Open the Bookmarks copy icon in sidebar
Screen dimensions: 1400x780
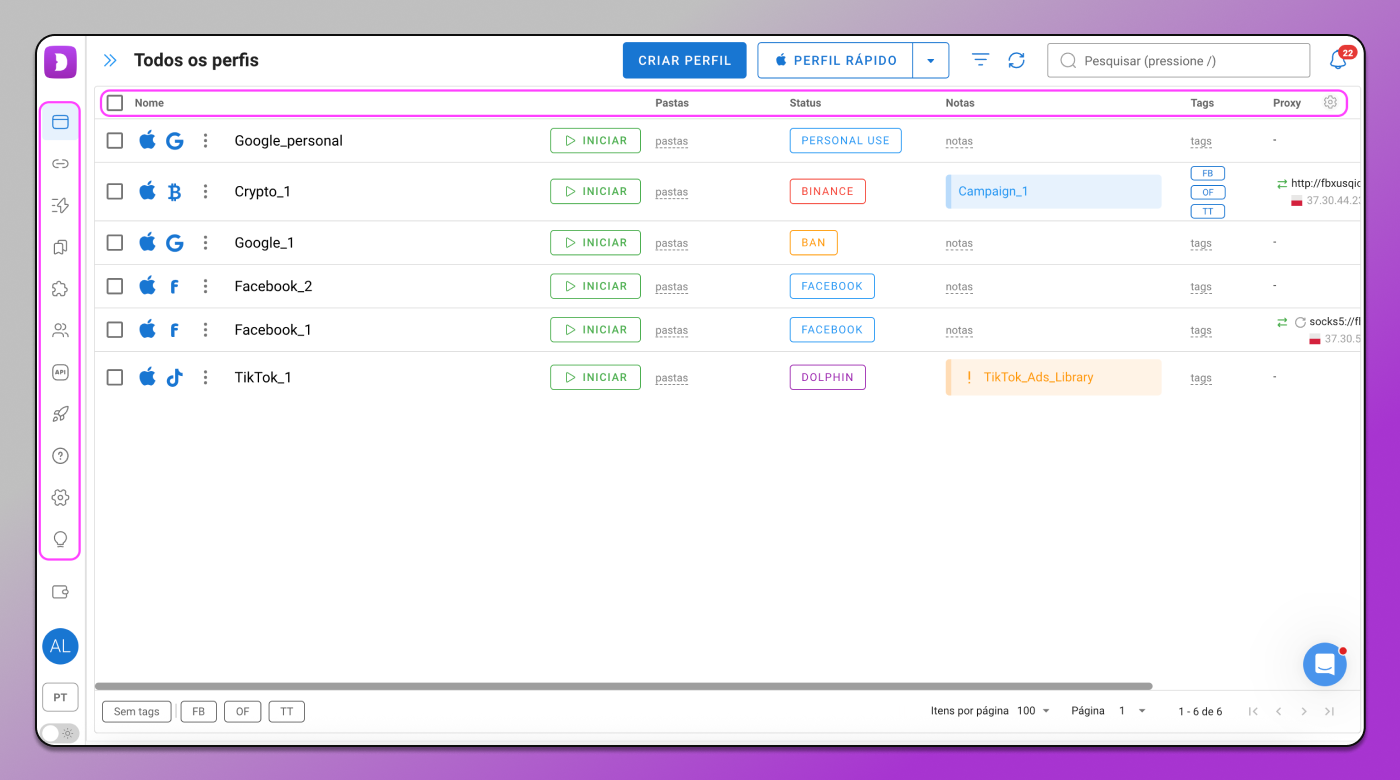pos(60,247)
